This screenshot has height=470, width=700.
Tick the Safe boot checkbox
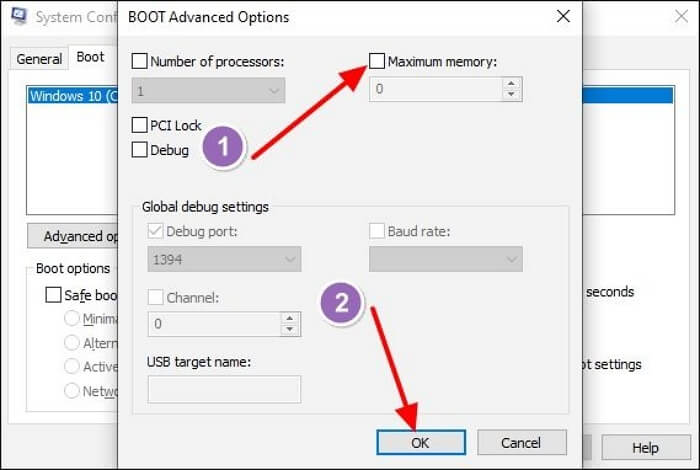tap(53, 295)
